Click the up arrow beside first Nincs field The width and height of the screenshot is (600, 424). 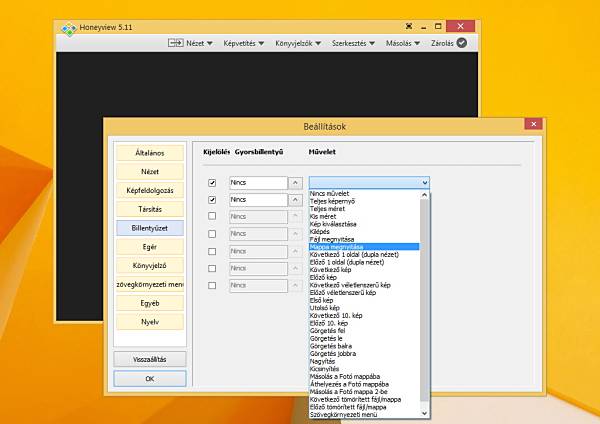[x=295, y=183]
